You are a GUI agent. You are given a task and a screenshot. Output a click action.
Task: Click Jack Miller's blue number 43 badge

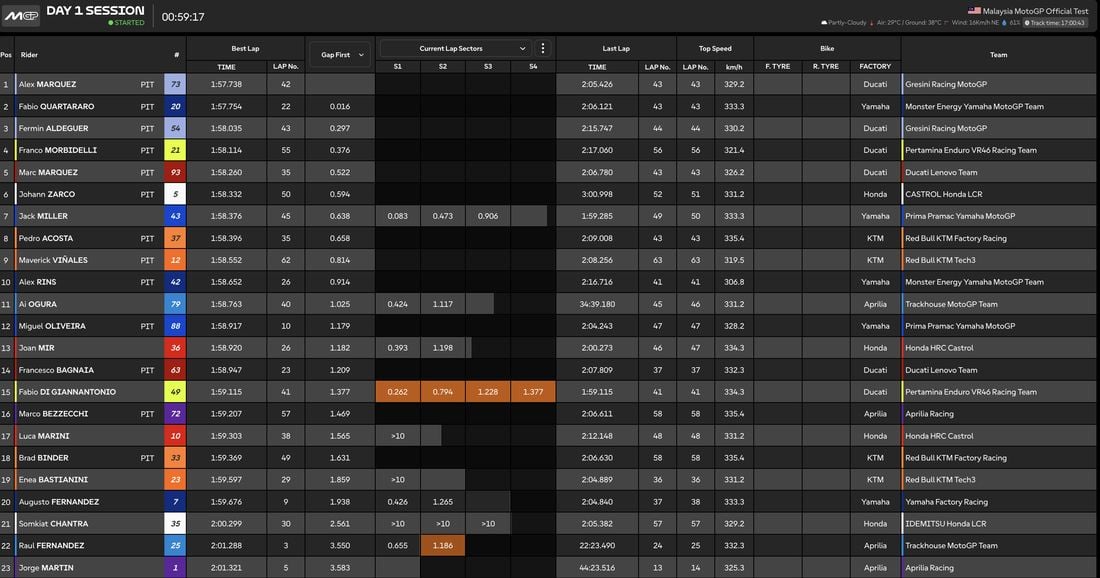(175, 216)
